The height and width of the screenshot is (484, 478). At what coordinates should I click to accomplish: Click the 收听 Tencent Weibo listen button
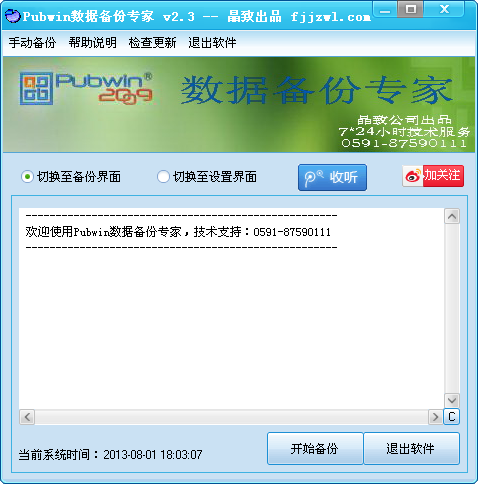pyautogui.click(x=332, y=177)
